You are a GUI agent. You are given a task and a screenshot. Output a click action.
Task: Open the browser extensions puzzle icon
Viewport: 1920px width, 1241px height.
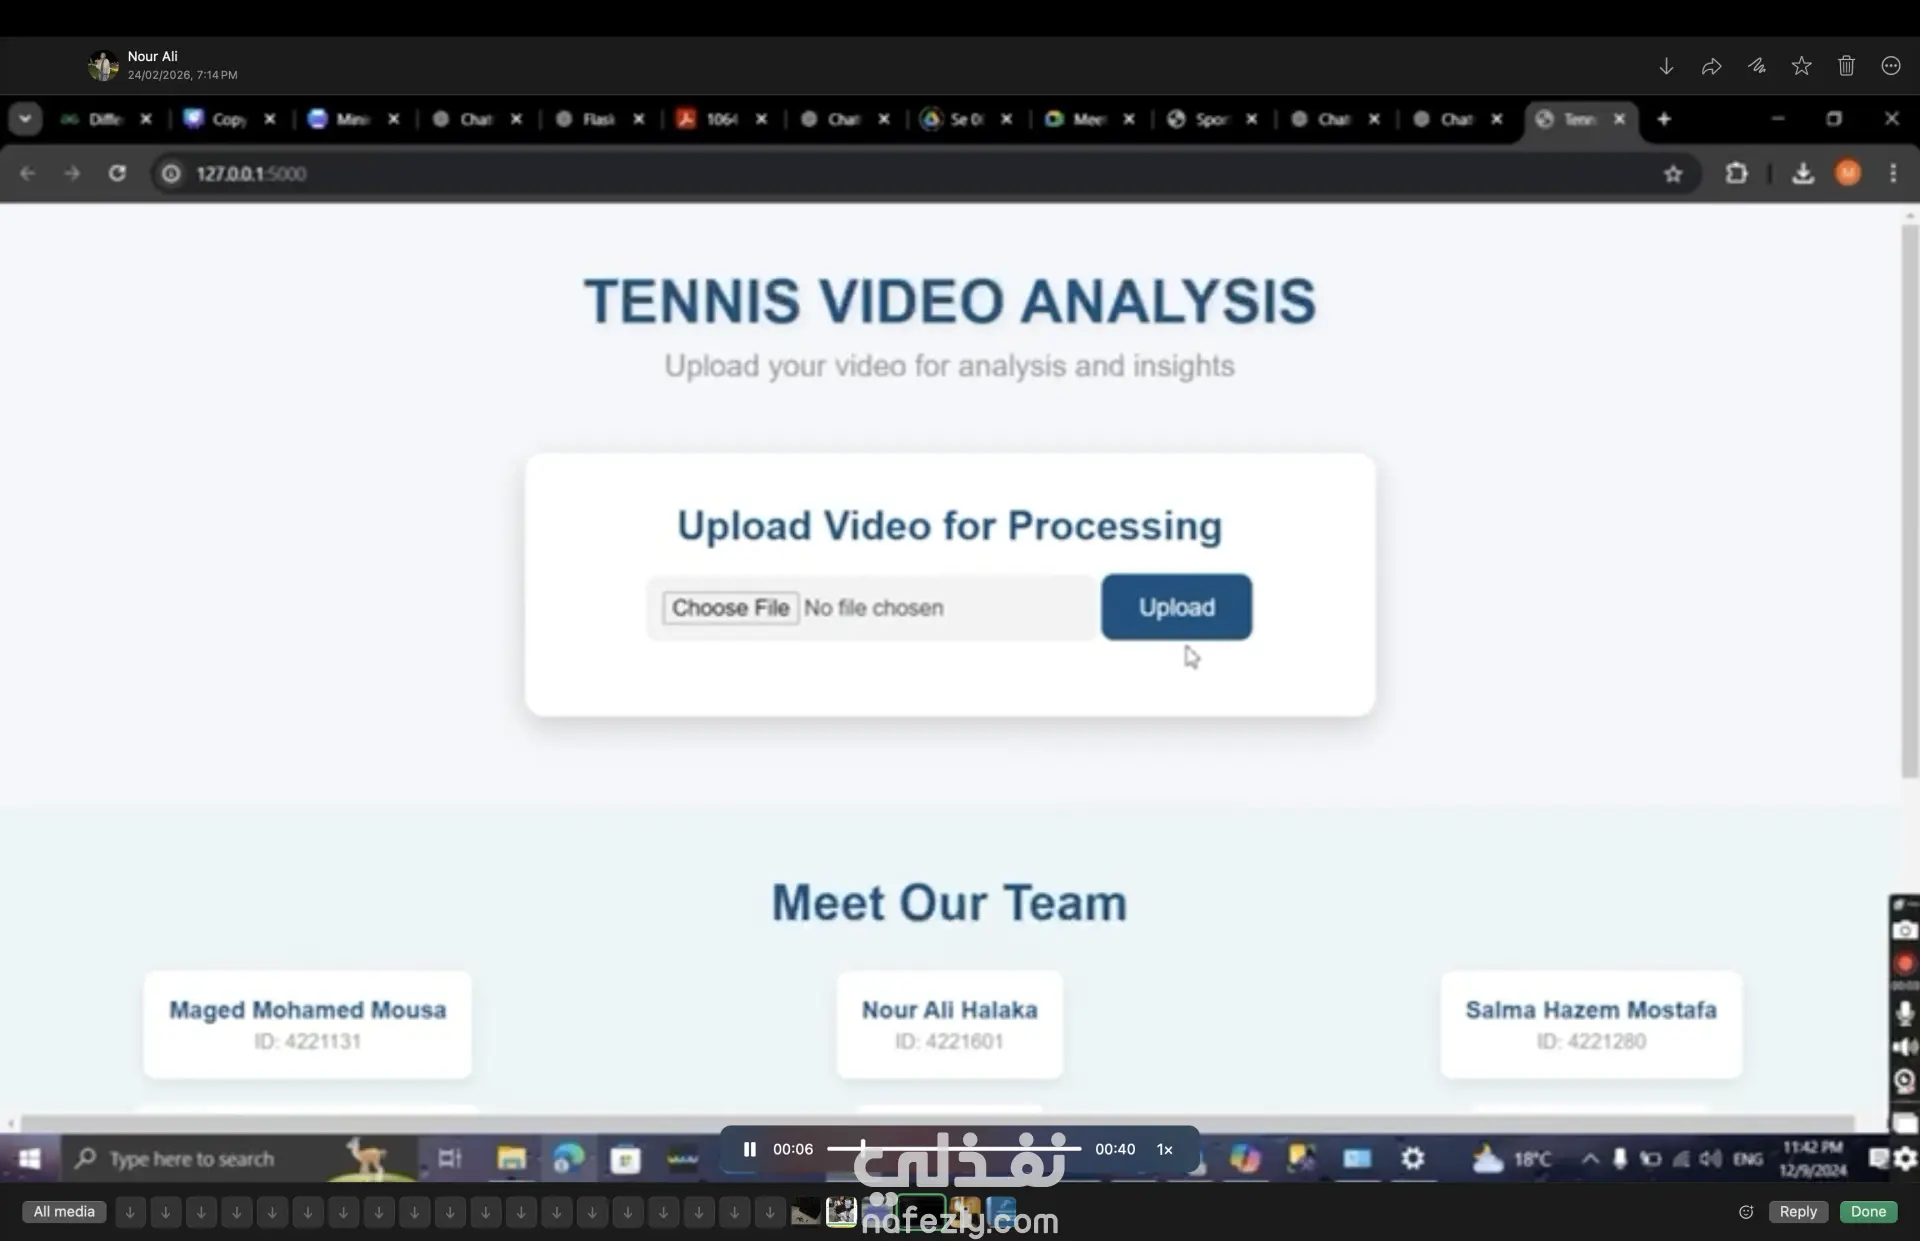coord(1736,173)
